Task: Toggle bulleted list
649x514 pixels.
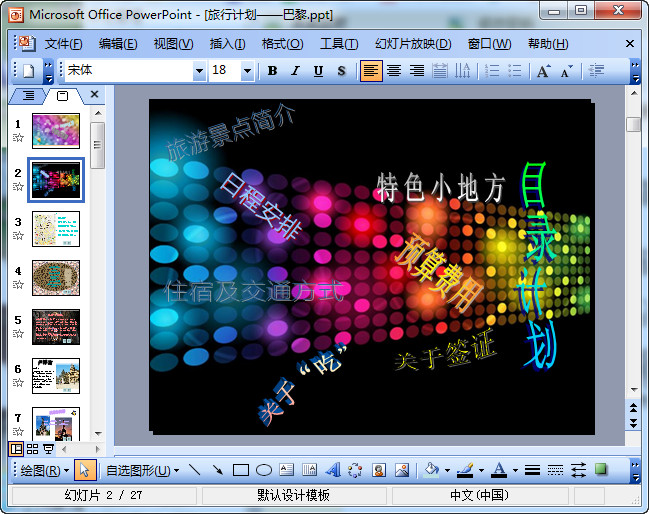Action: click(515, 71)
